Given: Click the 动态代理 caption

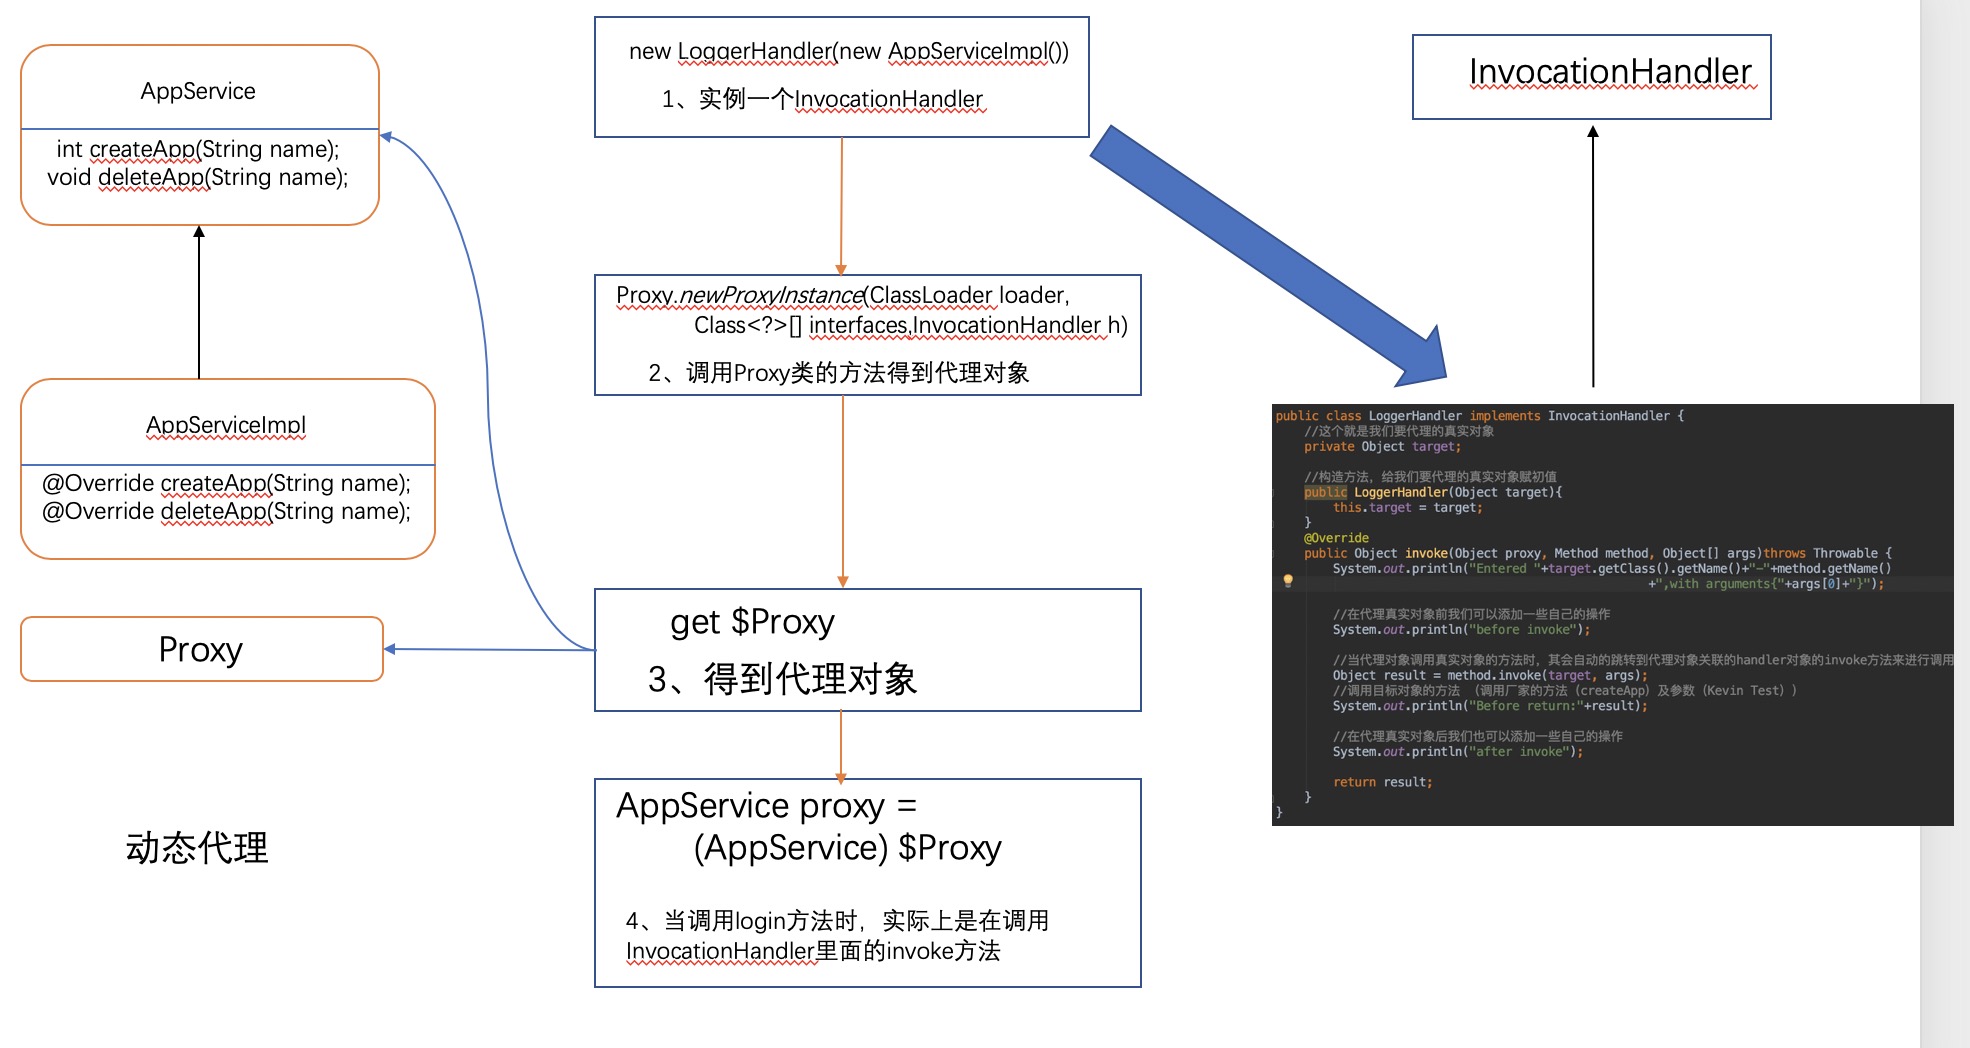Looking at the screenshot, I should [197, 848].
